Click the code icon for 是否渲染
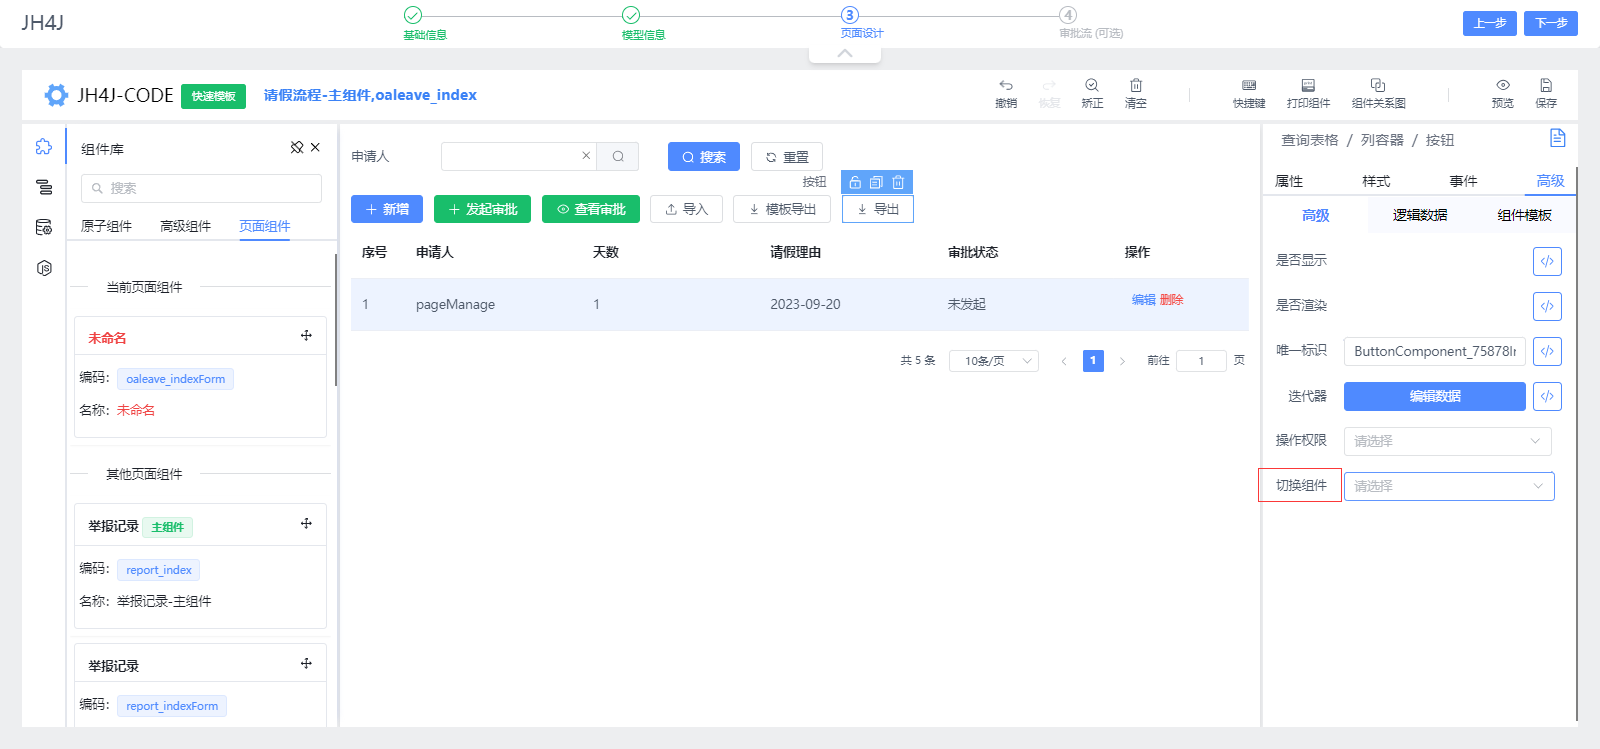 1547,306
